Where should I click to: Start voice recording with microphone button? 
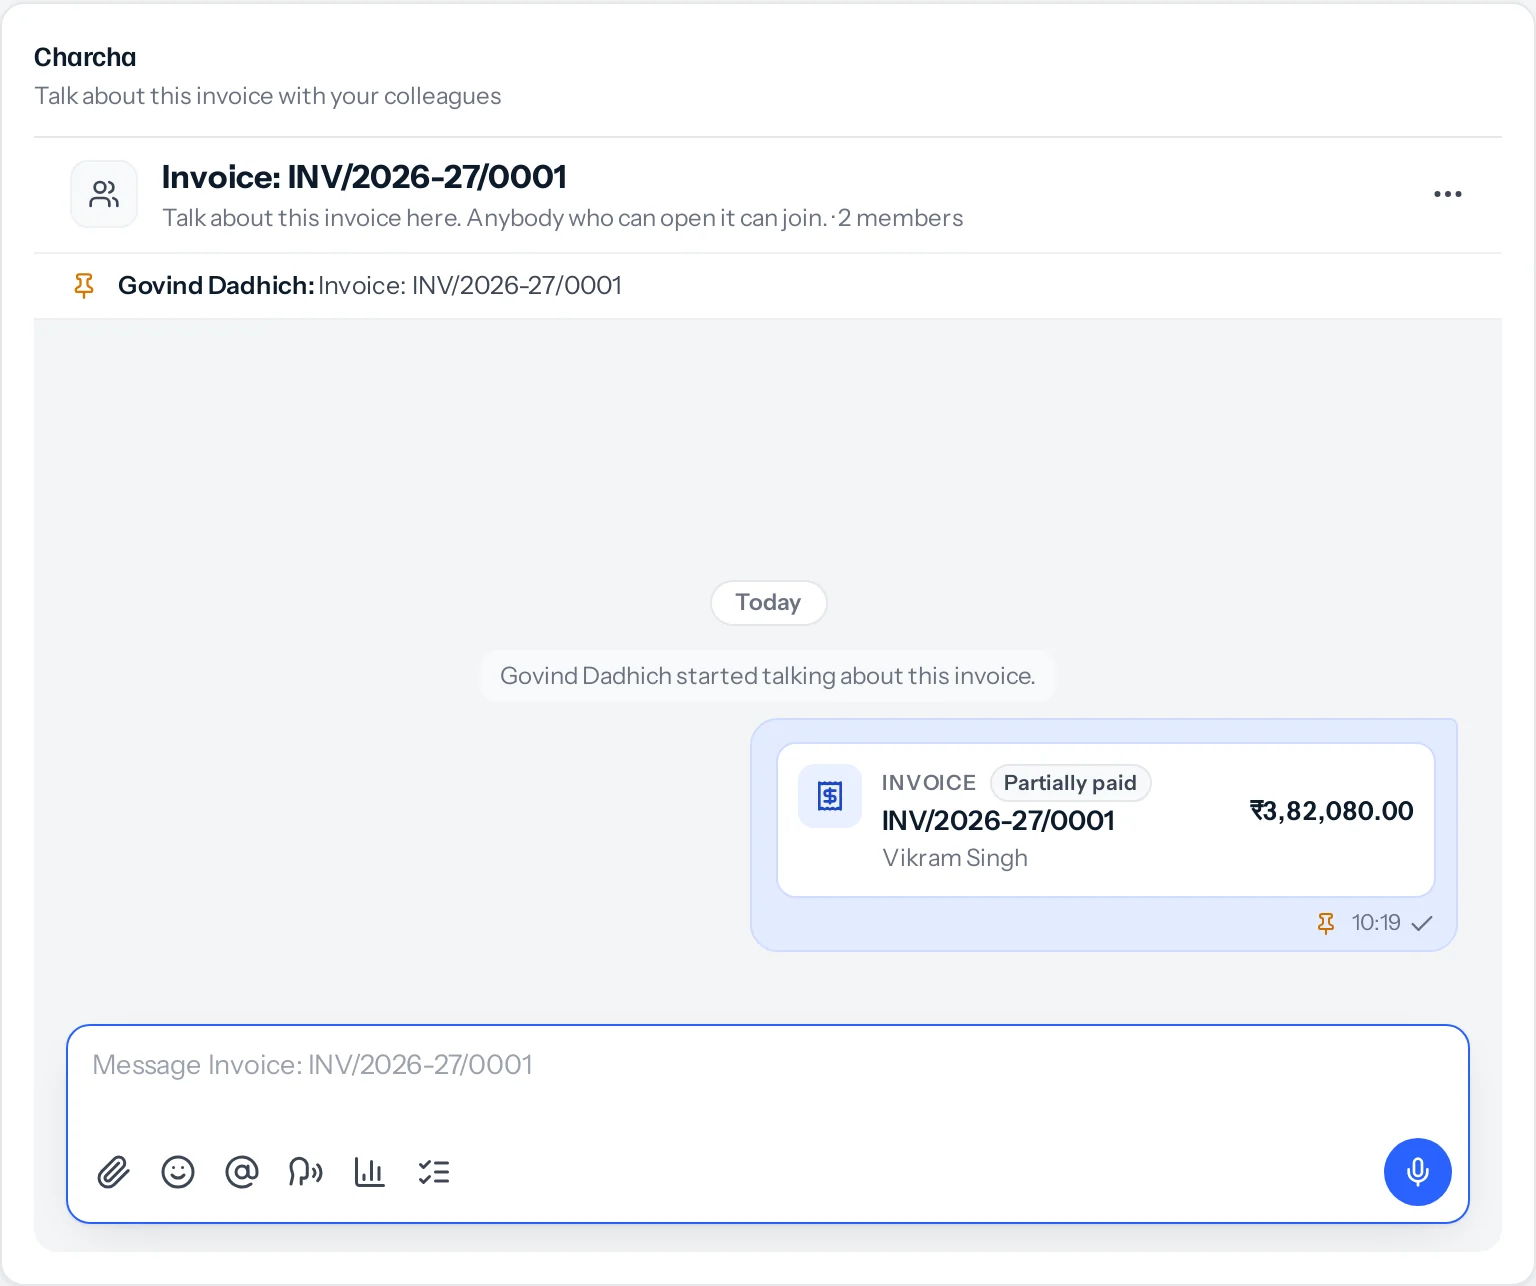pos(1418,1172)
